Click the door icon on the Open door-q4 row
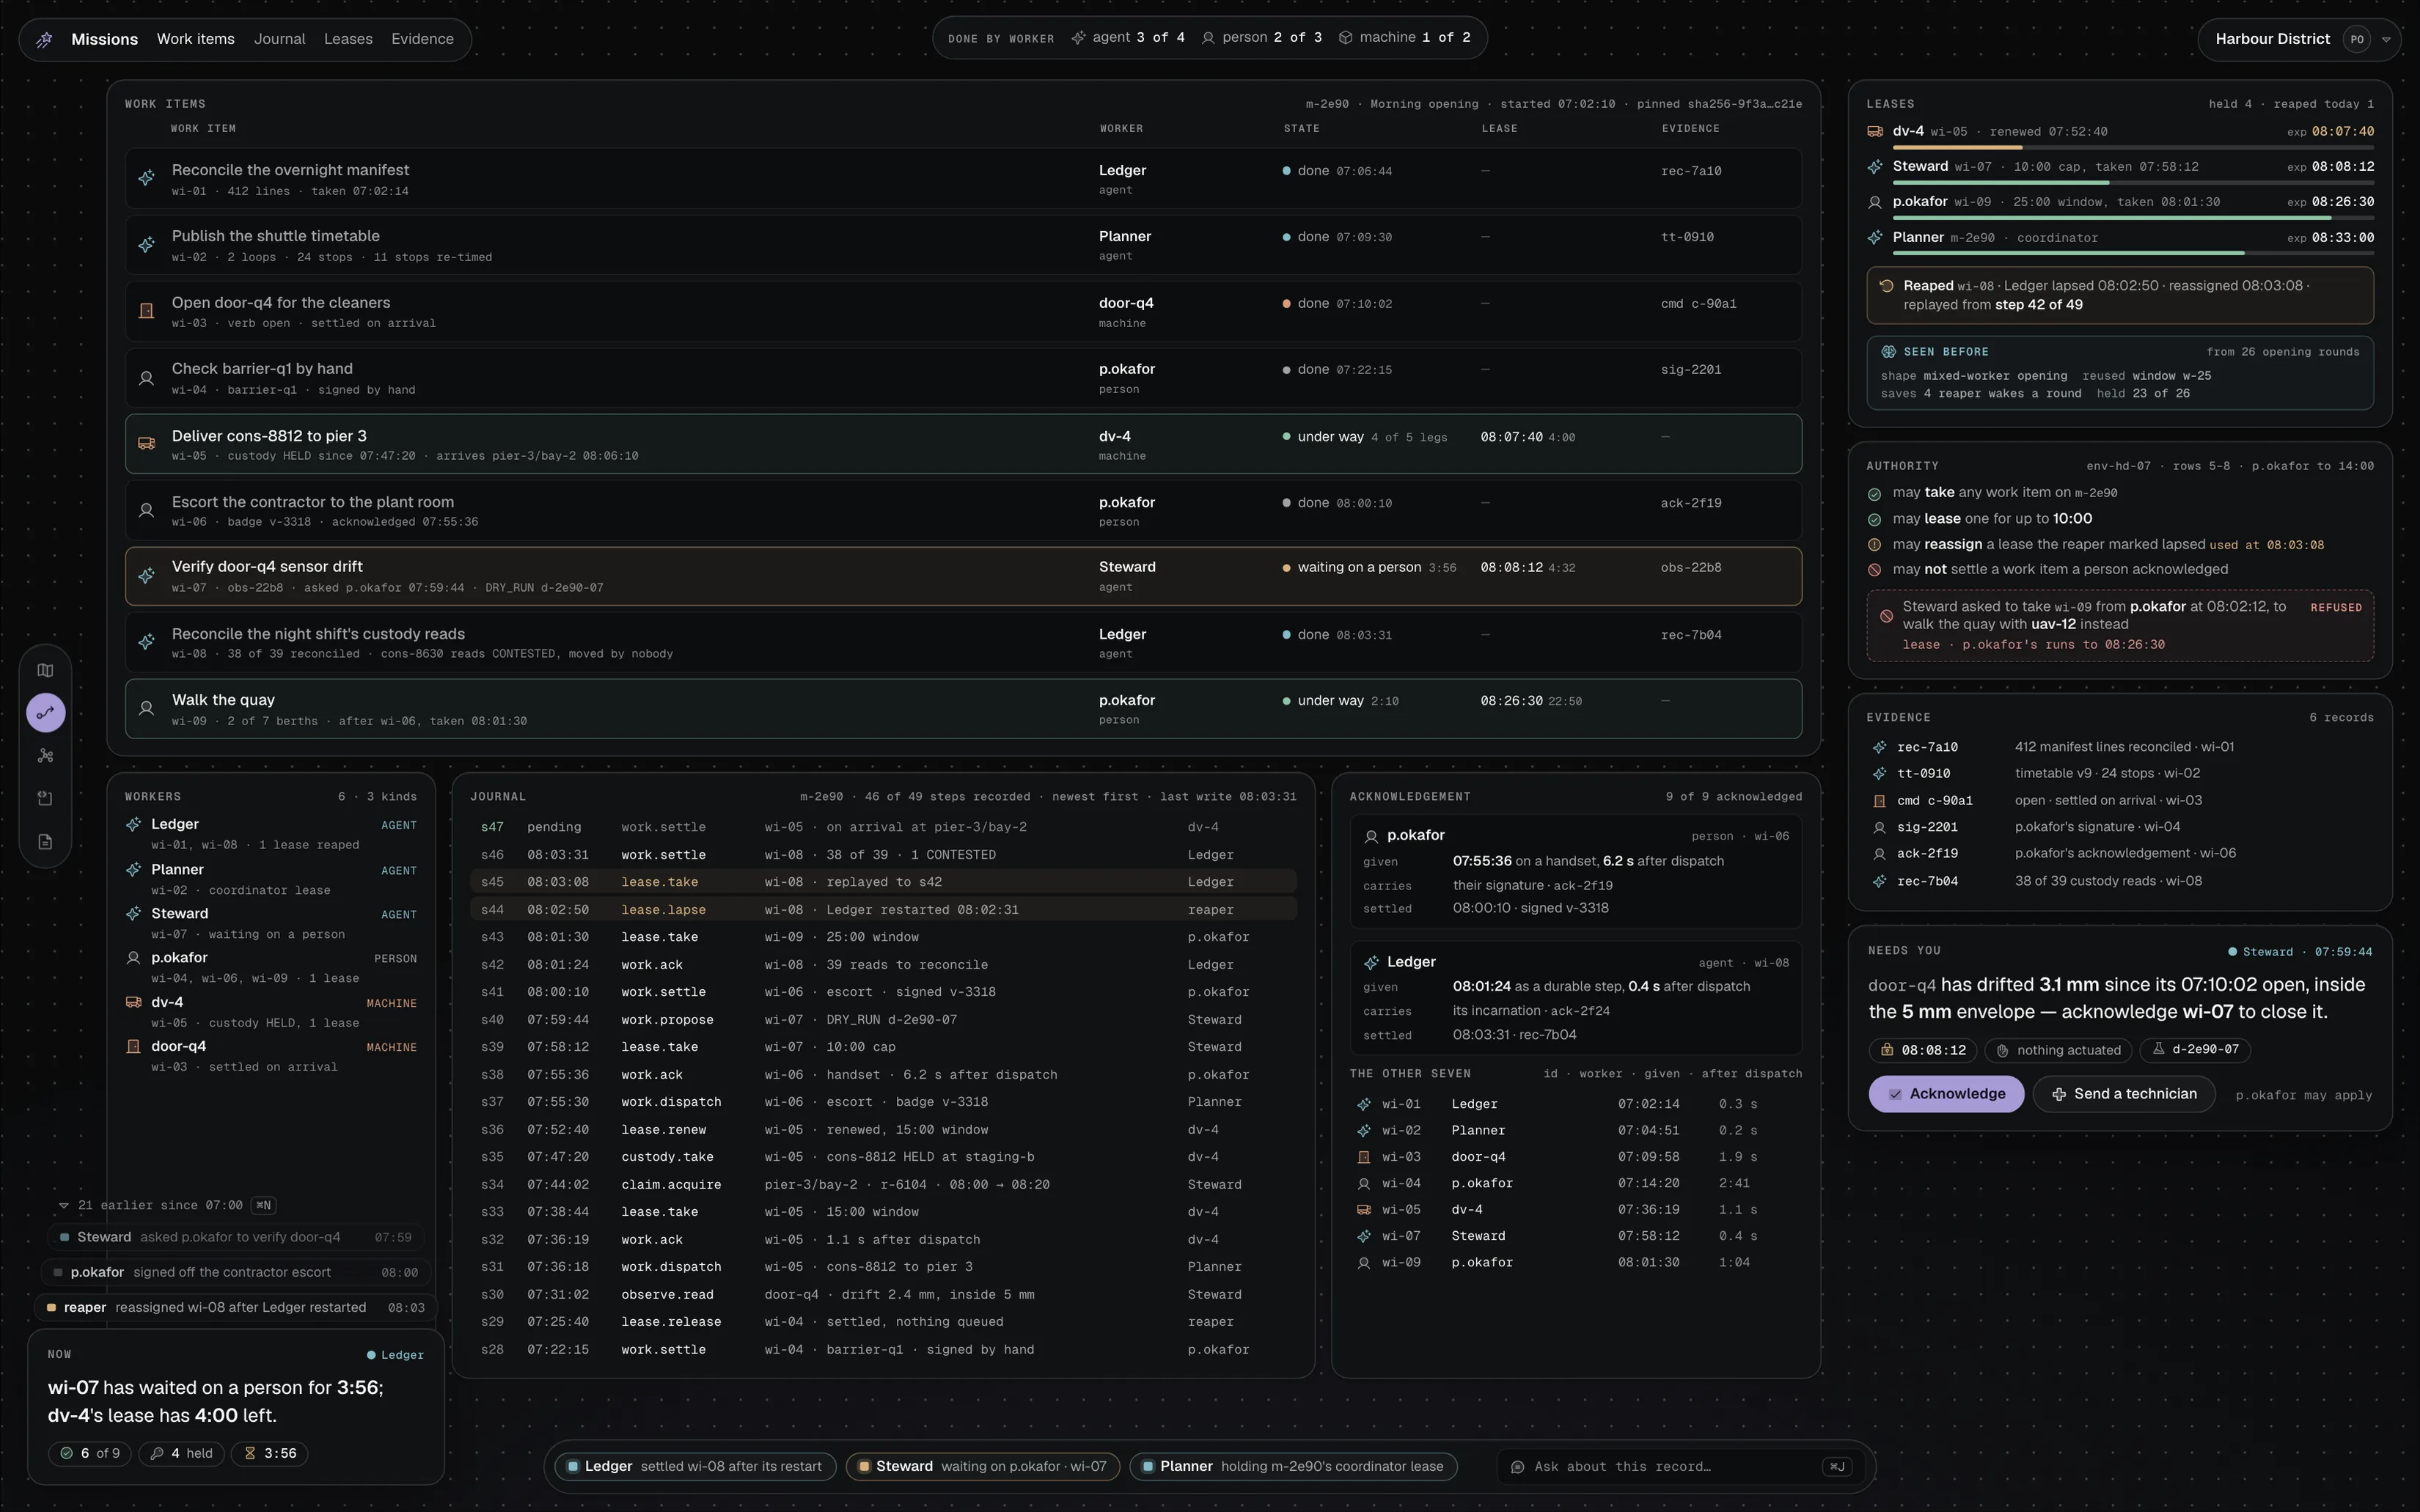Viewport: 2420px width, 1512px height. click(146, 311)
